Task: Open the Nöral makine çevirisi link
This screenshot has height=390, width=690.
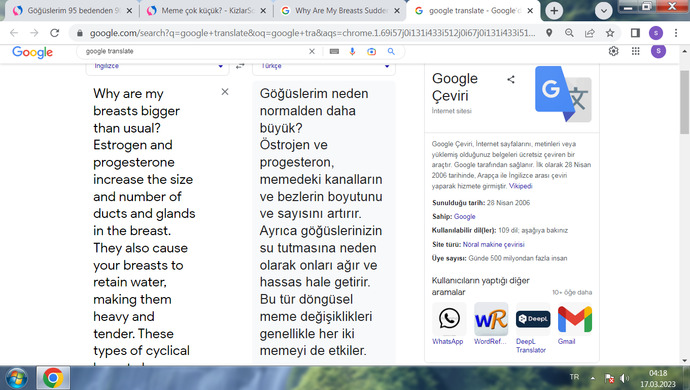Action: coord(493,244)
